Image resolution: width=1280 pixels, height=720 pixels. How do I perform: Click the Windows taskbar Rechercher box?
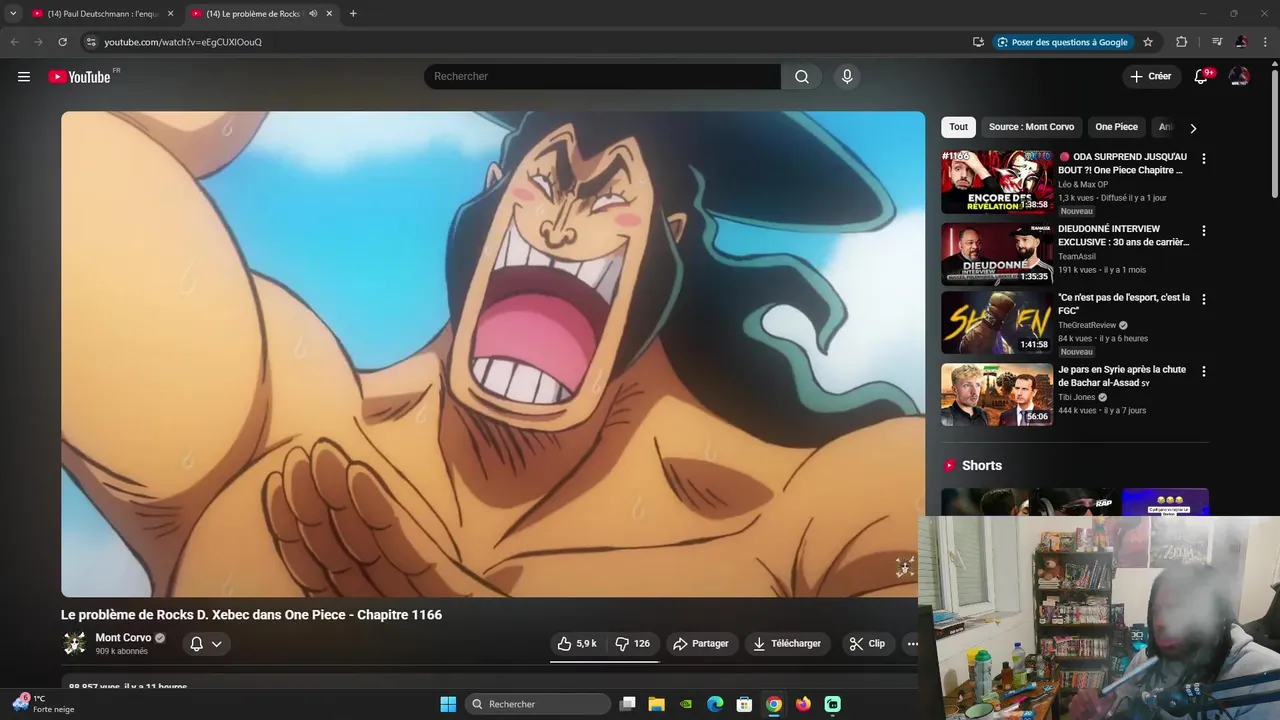(x=539, y=704)
